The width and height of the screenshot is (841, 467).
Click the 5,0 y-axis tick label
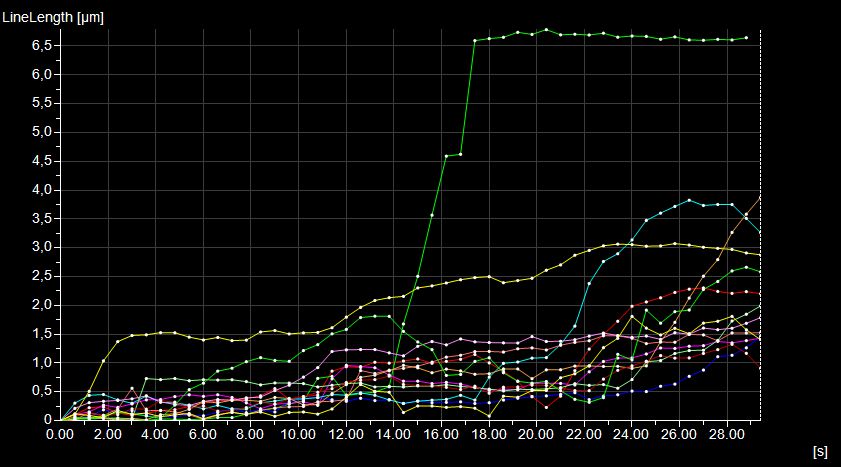[x=41, y=132]
